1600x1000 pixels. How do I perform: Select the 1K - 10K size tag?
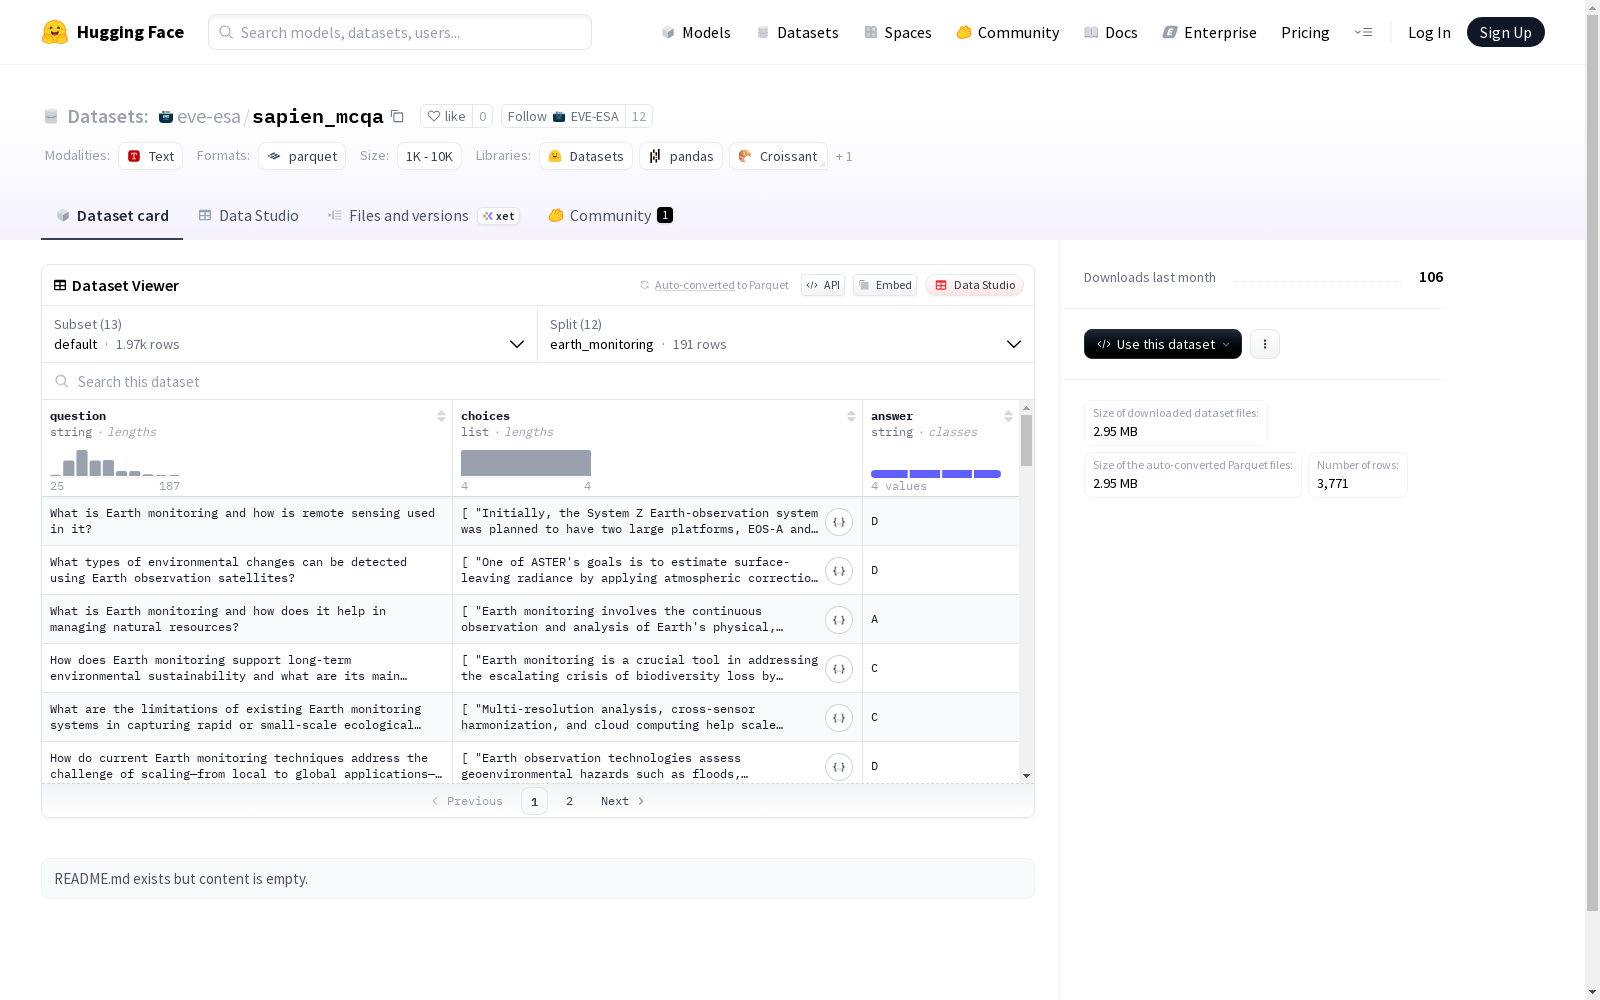[429, 156]
